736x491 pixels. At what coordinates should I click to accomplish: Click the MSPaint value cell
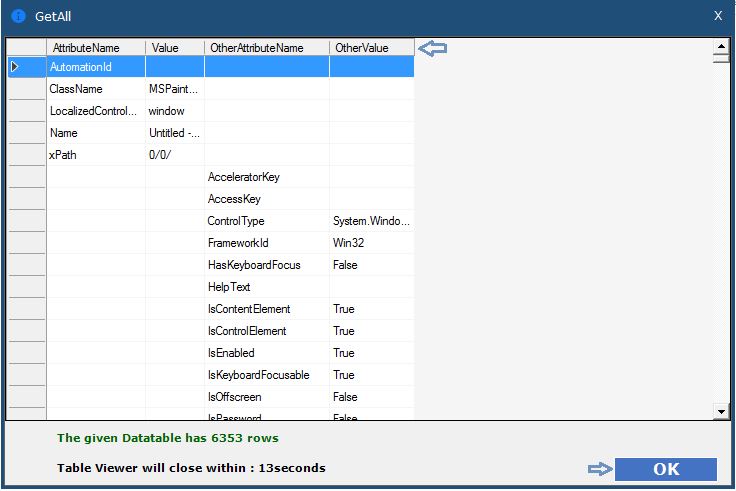tap(174, 89)
